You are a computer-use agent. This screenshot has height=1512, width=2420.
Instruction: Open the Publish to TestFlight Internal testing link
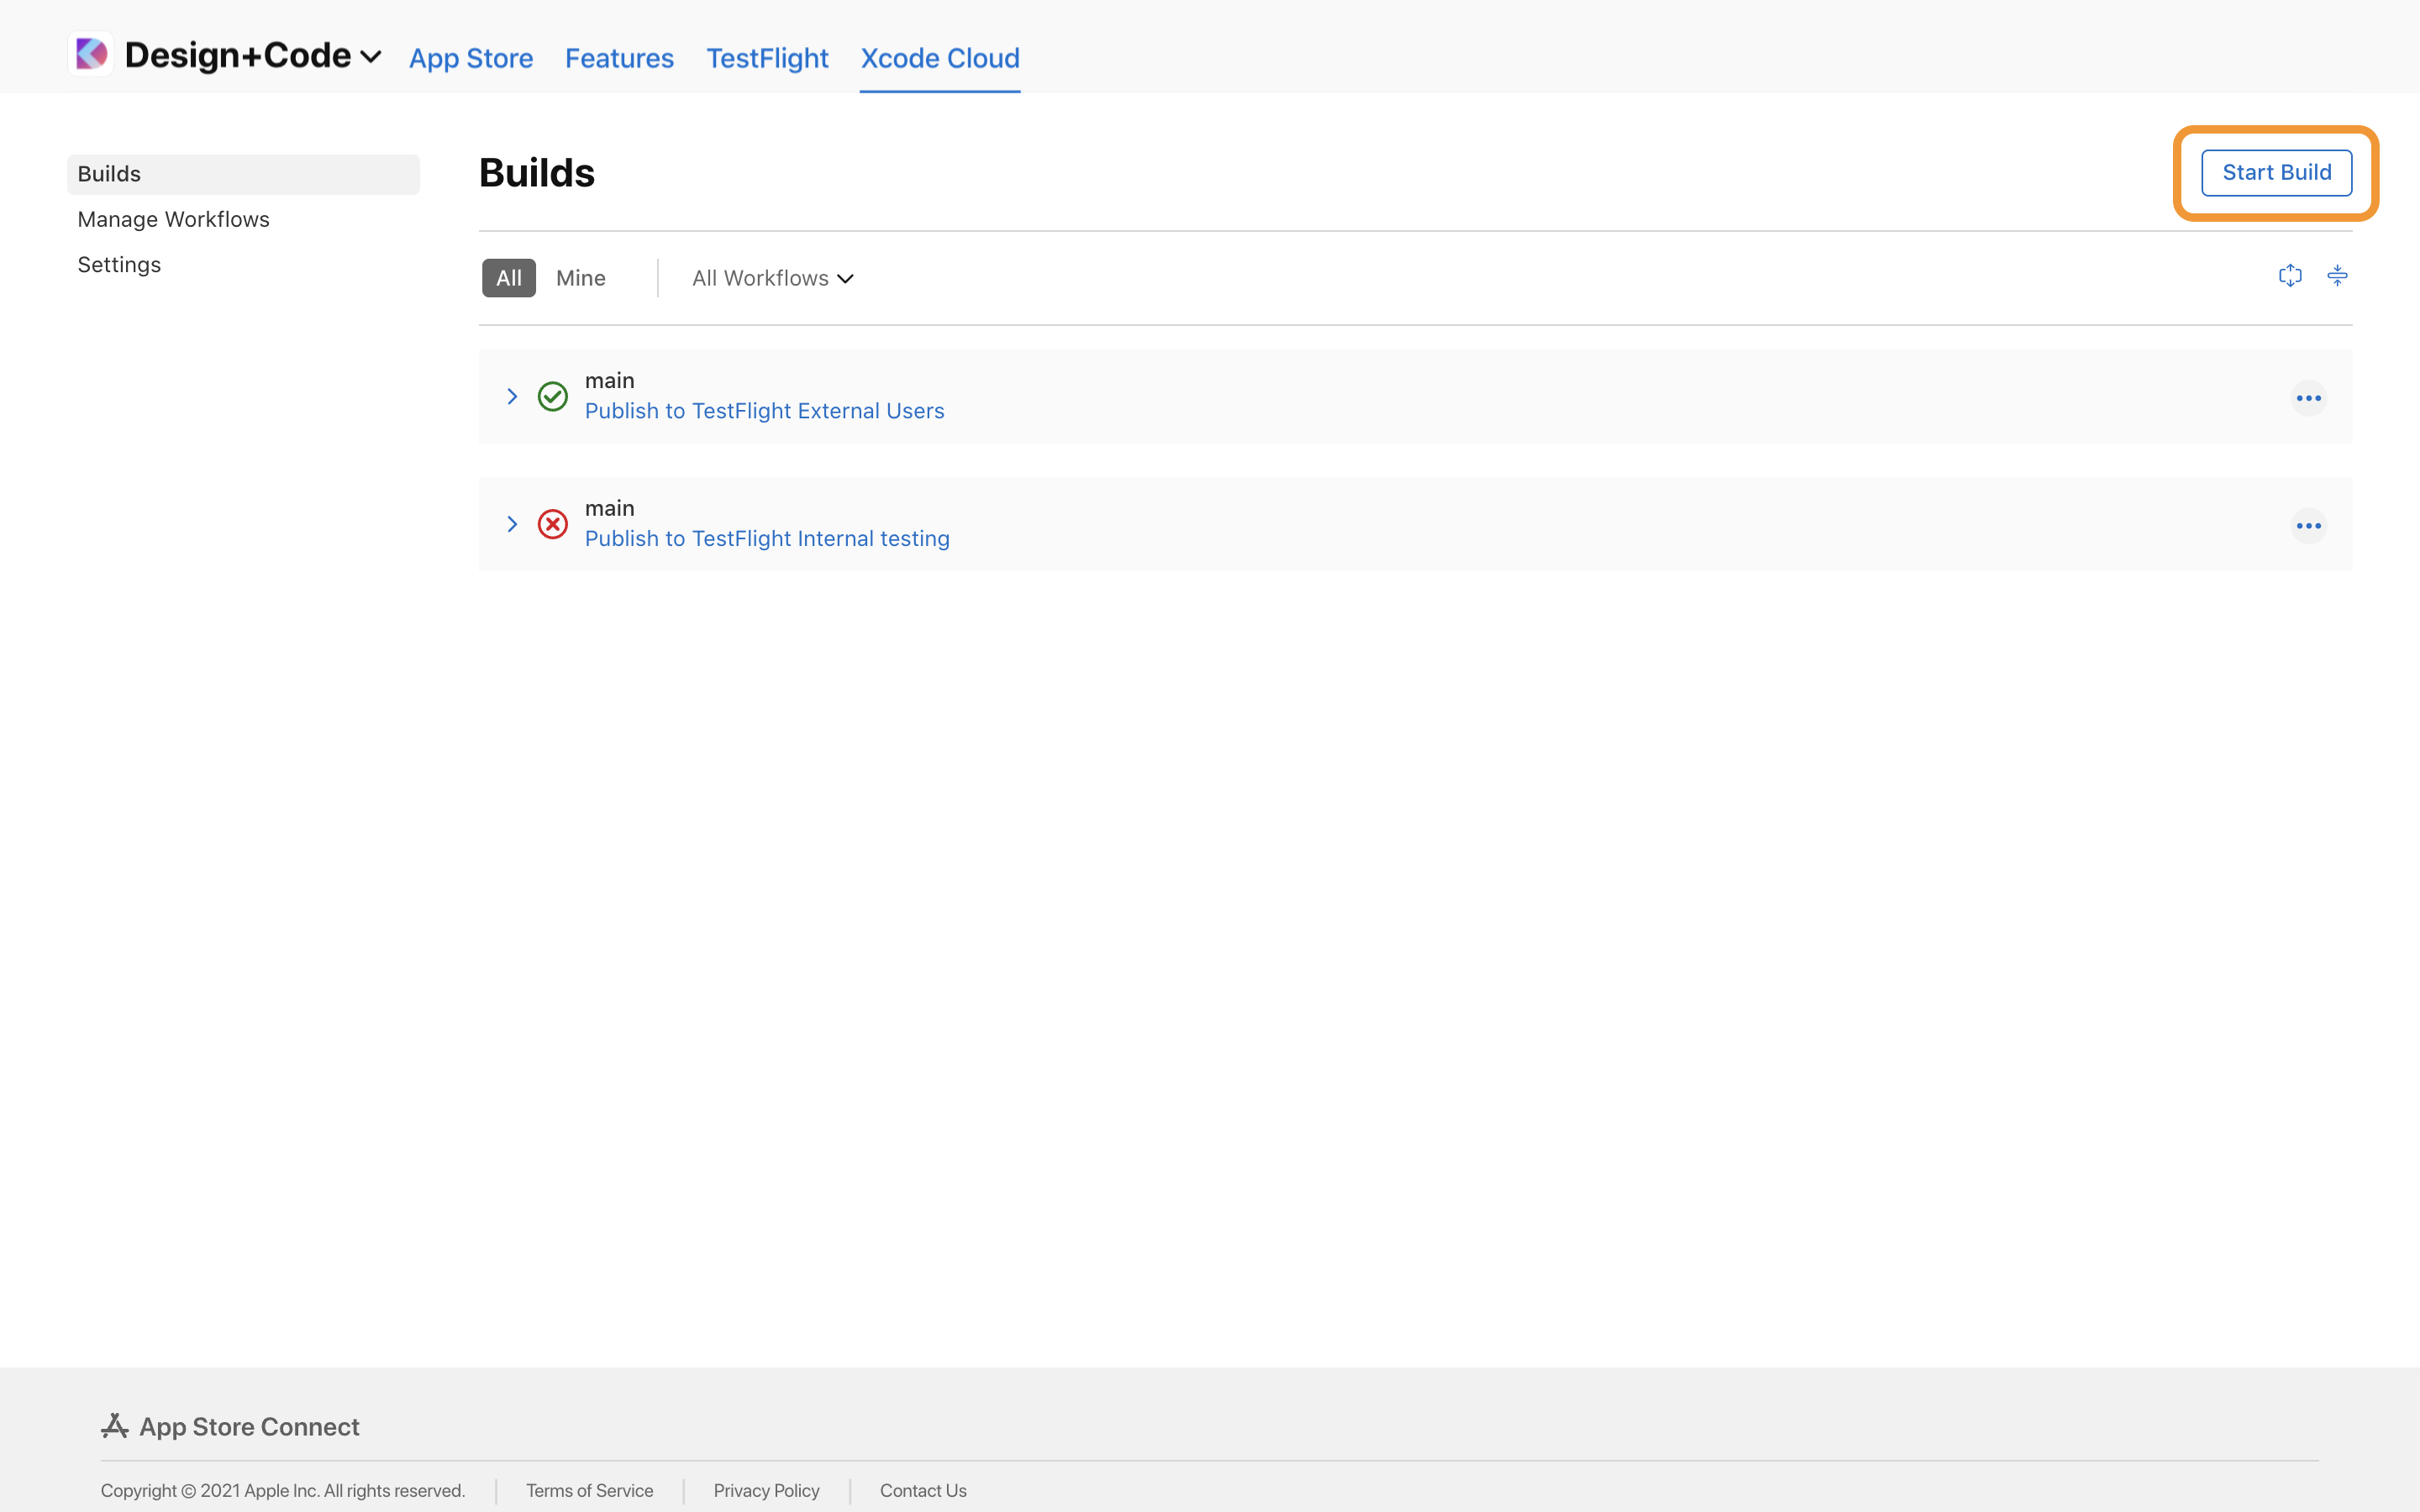point(766,538)
